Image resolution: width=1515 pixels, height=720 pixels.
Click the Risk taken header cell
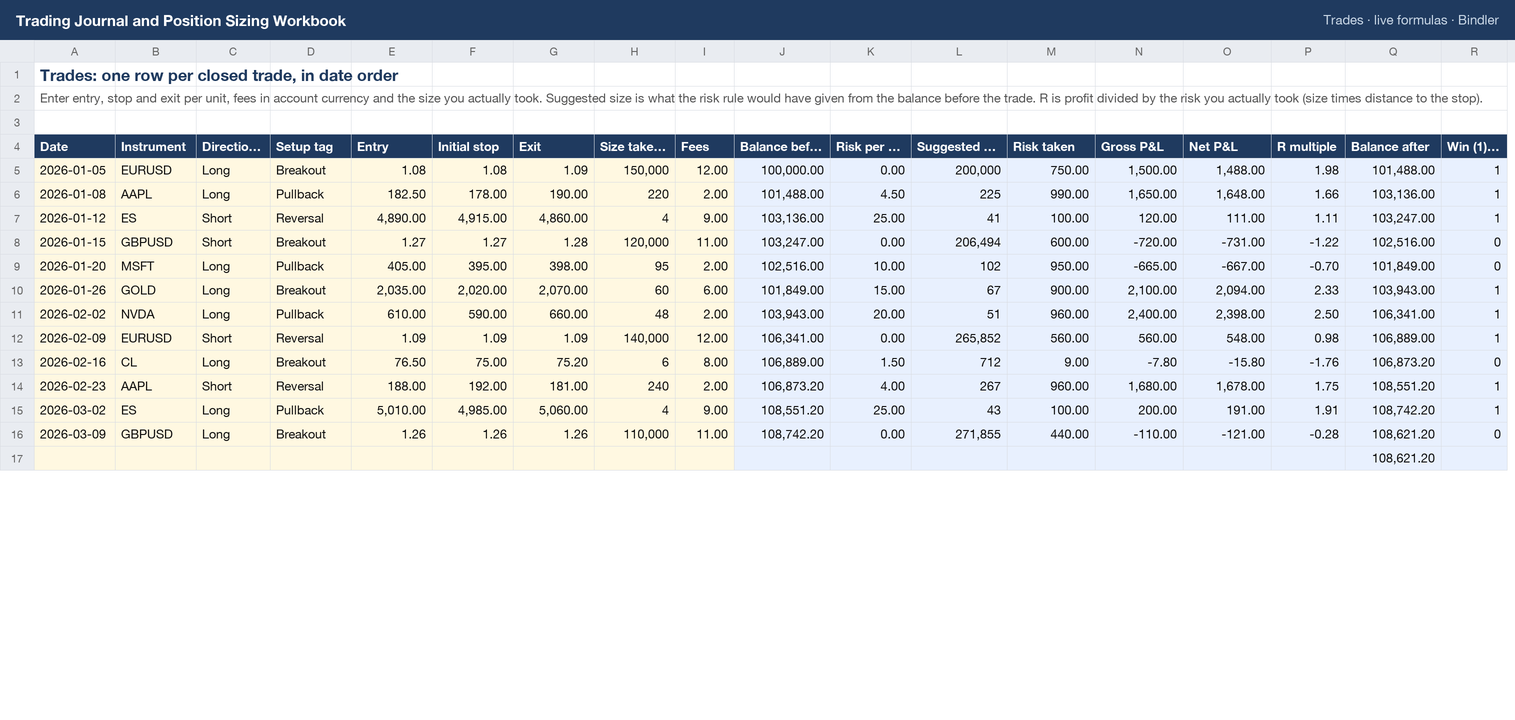pyautogui.click(x=1050, y=146)
